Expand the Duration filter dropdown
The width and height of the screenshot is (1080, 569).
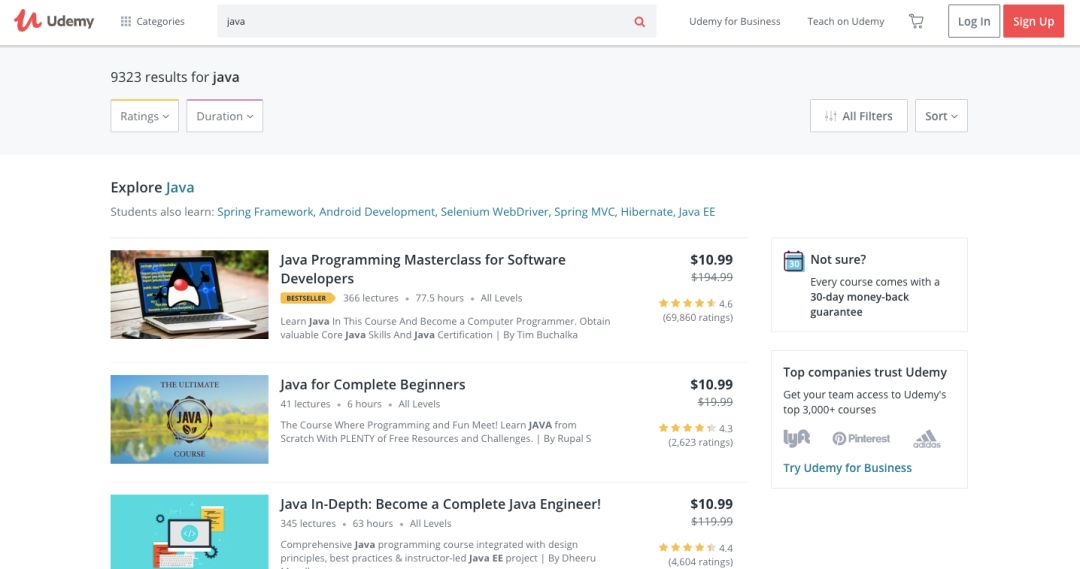coord(225,116)
